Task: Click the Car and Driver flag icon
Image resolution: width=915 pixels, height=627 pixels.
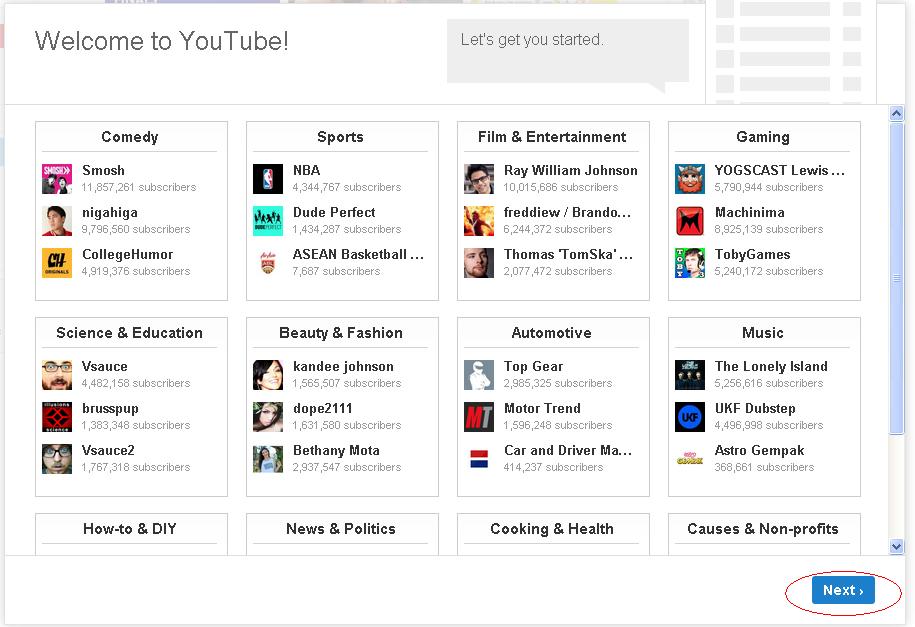Action: (478, 458)
